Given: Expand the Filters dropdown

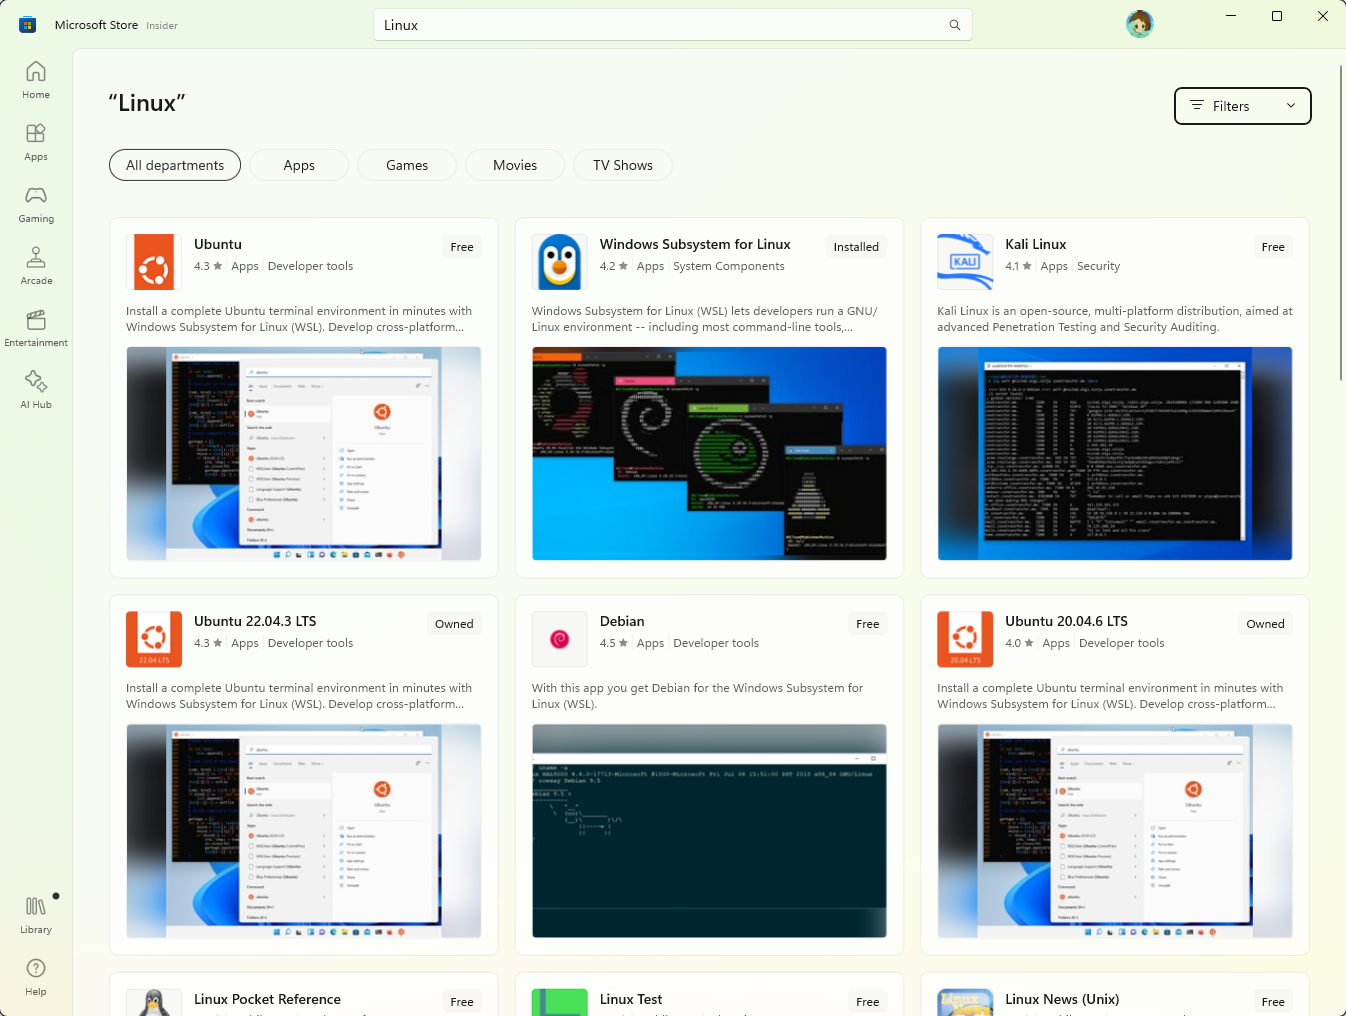Looking at the screenshot, I should tap(1242, 106).
